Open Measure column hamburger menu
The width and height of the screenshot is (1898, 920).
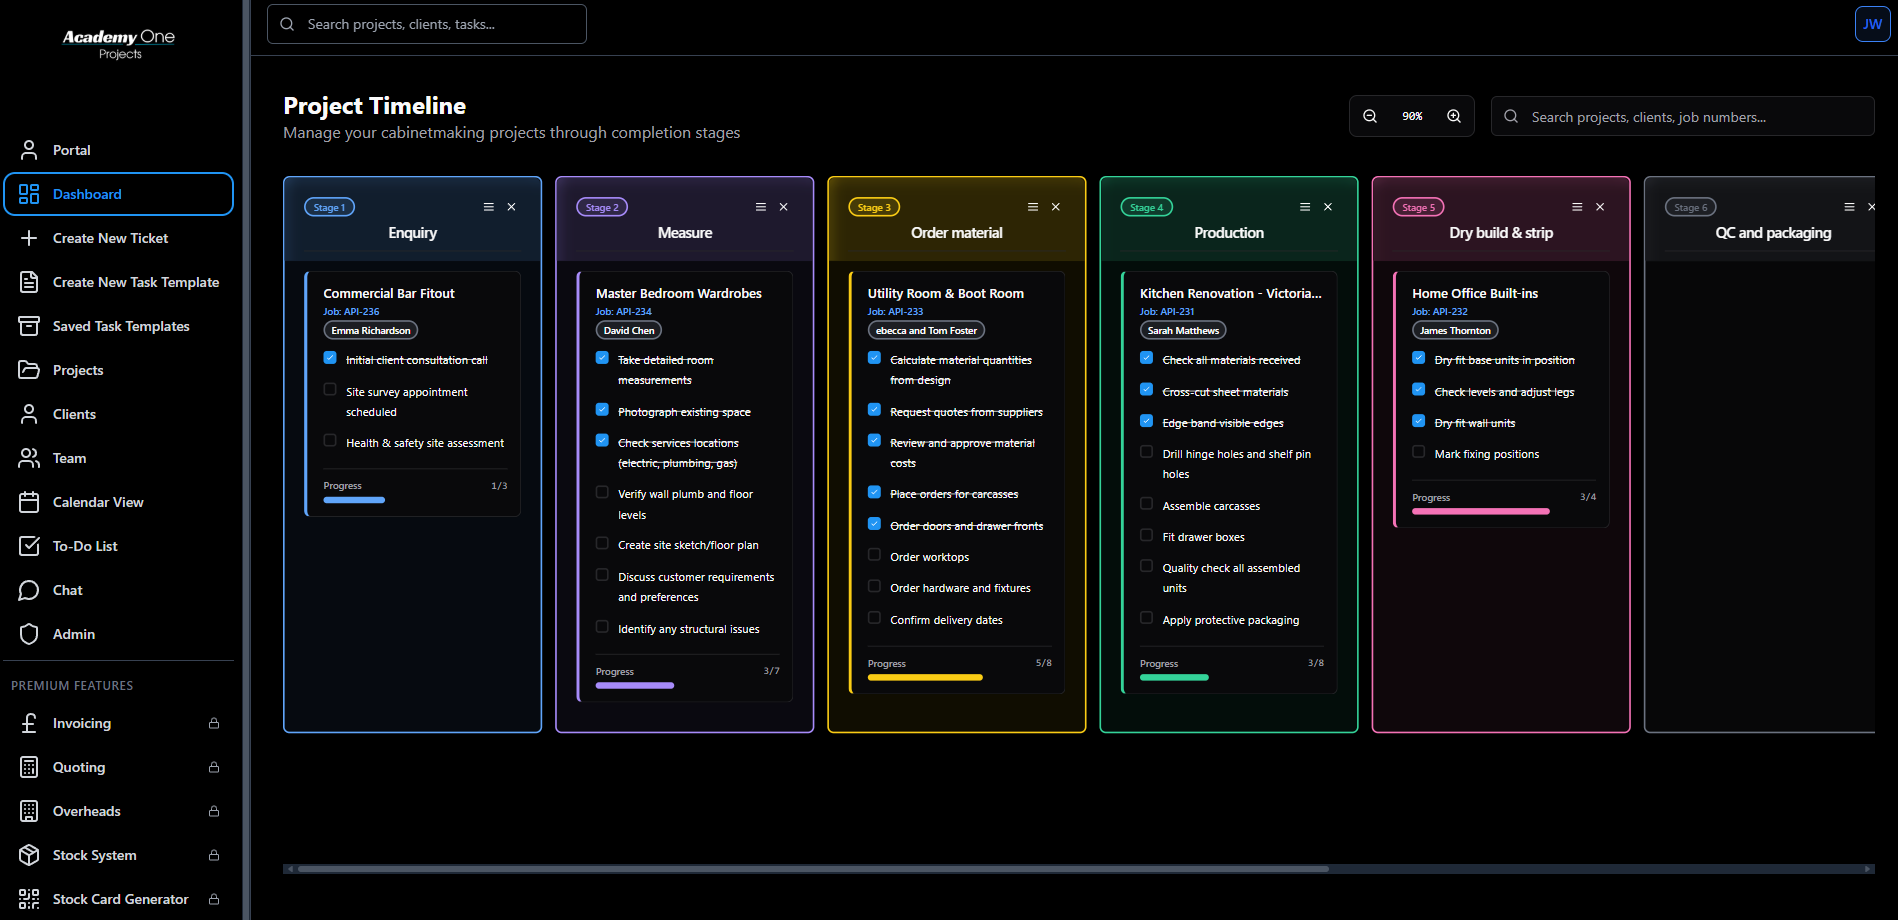[761, 207]
